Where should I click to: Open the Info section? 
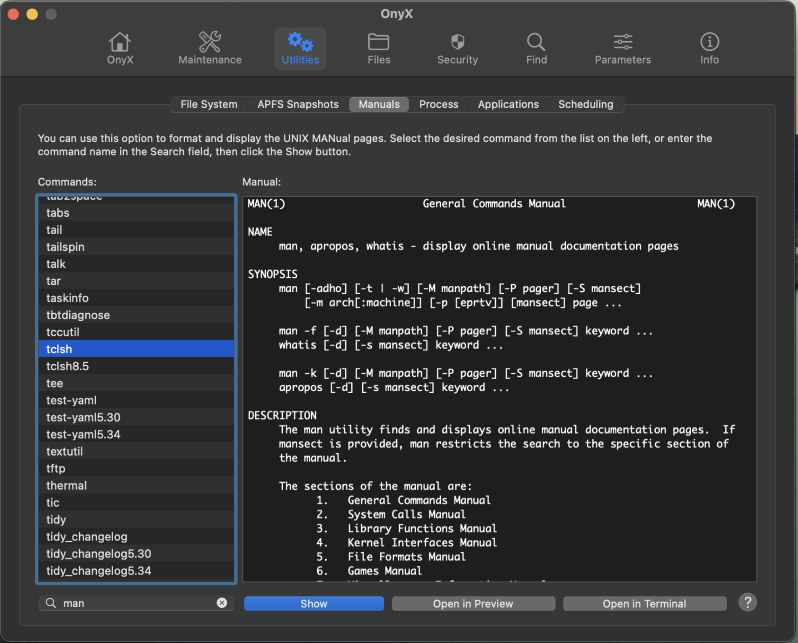tap(709, 48)
